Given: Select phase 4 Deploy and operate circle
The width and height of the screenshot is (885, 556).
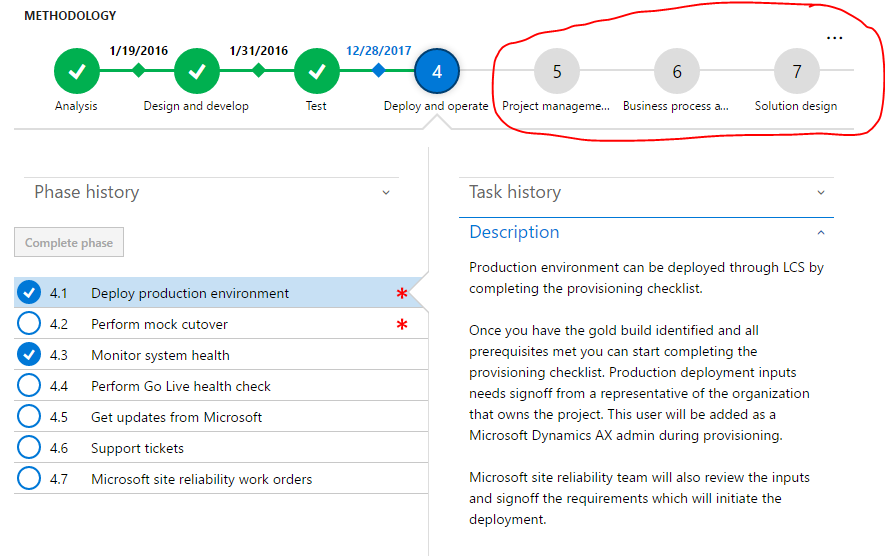Looking at the screenshot, I should coord(437,71).
